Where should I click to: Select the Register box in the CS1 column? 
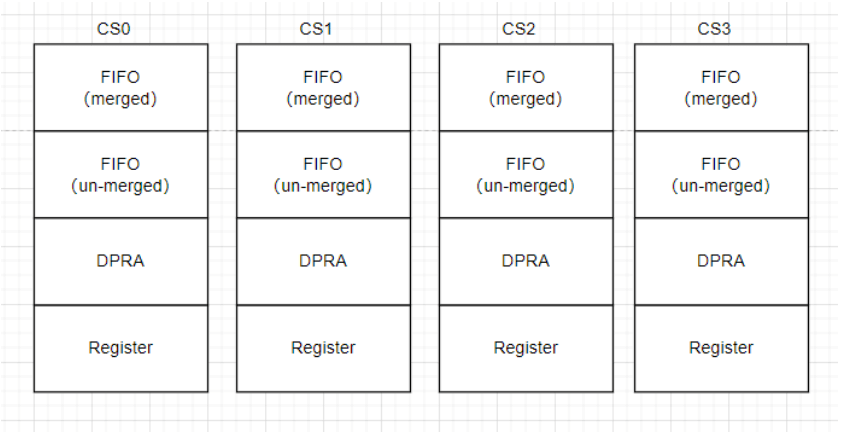323,348
